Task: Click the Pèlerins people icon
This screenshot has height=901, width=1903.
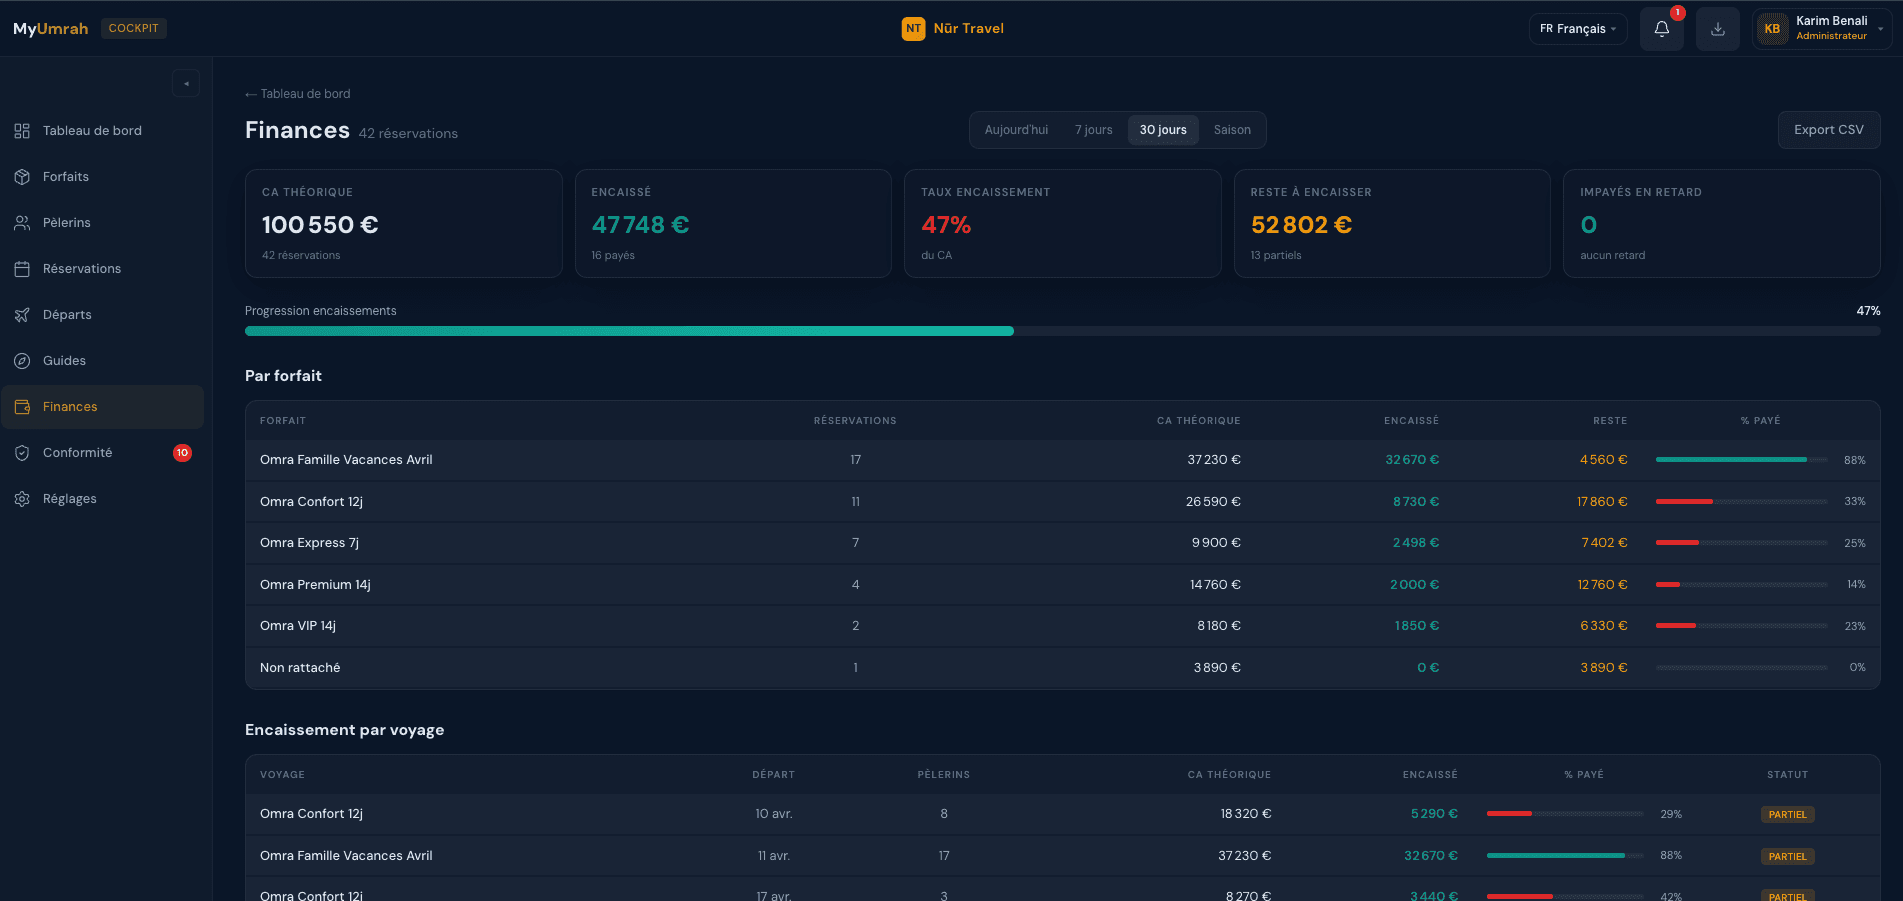Action: [22, 223]
